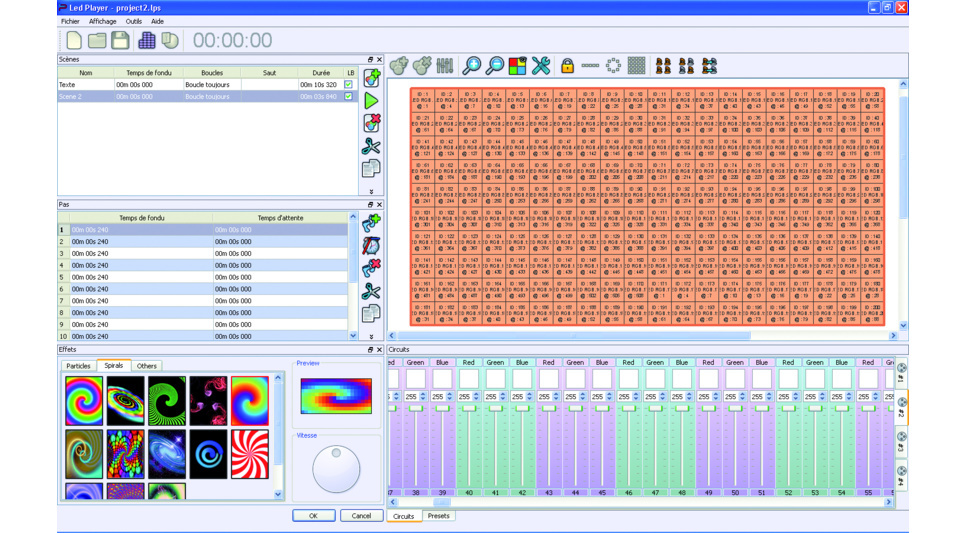Image resolution: width=967 pixels, height=533 pixels.
Task: Click the add fixture icon in matrix toolbar
Action: point(399,65)
